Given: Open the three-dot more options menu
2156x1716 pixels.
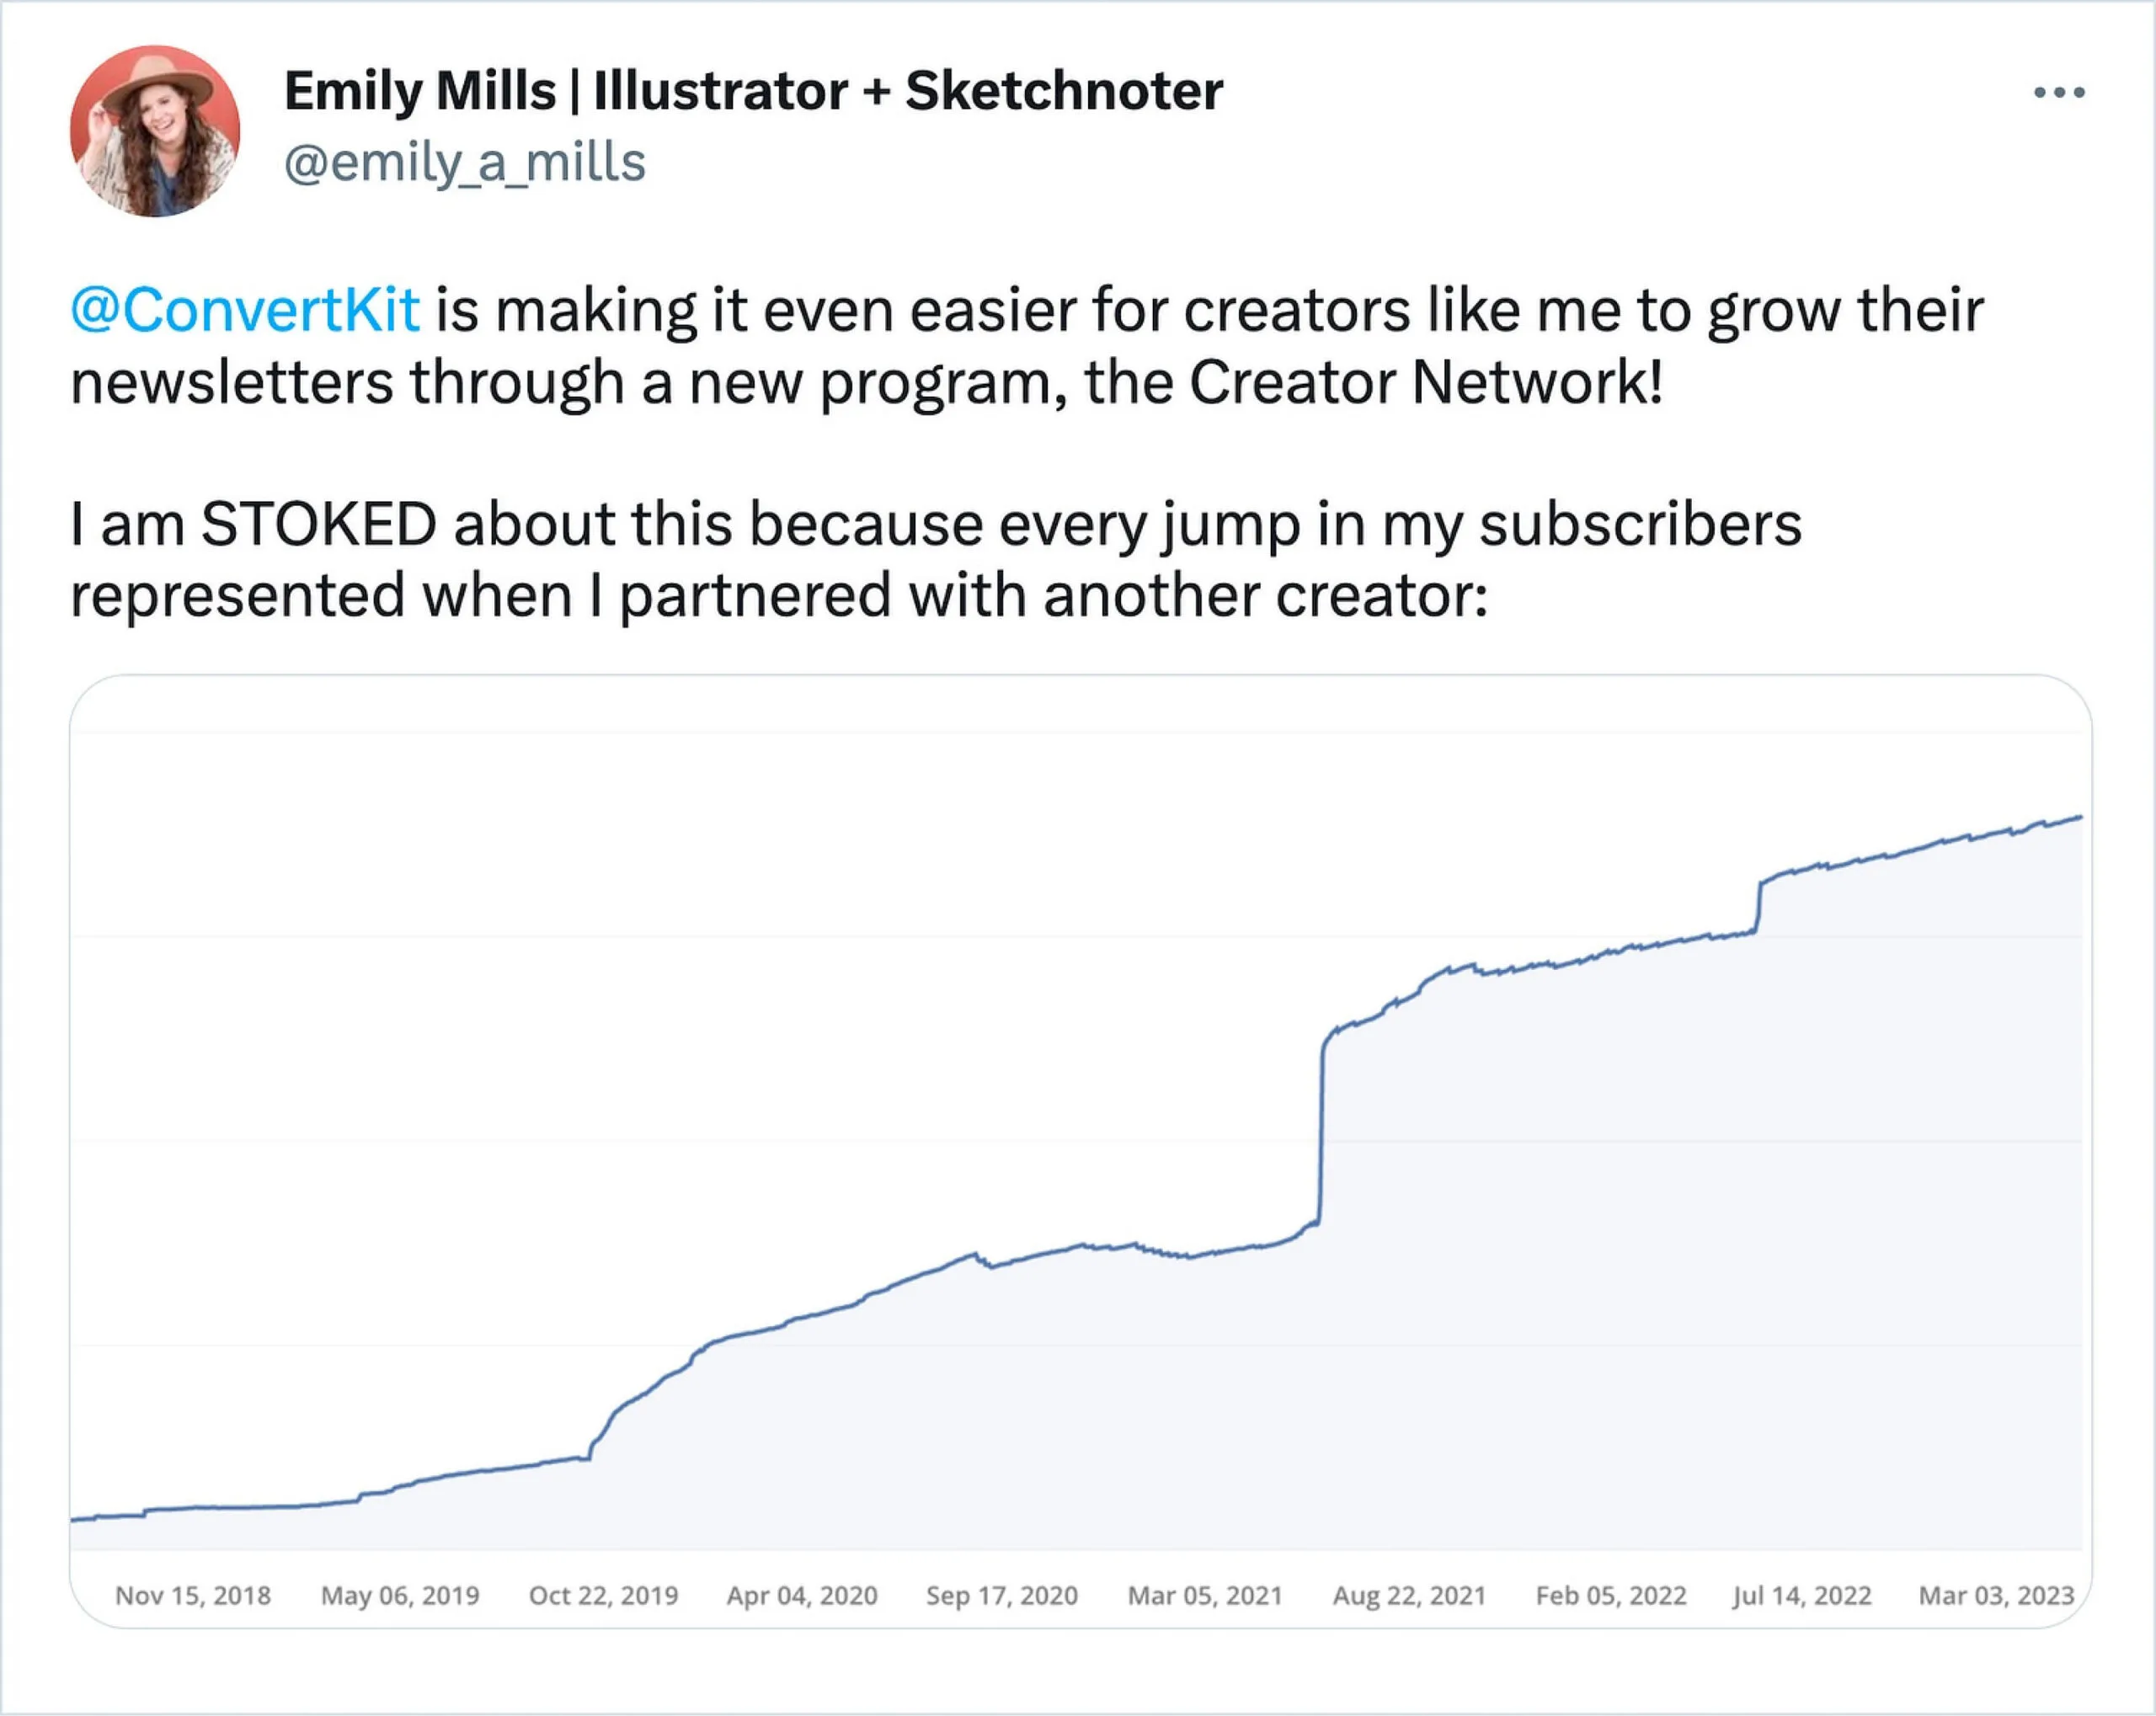Looking at the screenshot, I should pyautogui.click(x=2059, y=93).
